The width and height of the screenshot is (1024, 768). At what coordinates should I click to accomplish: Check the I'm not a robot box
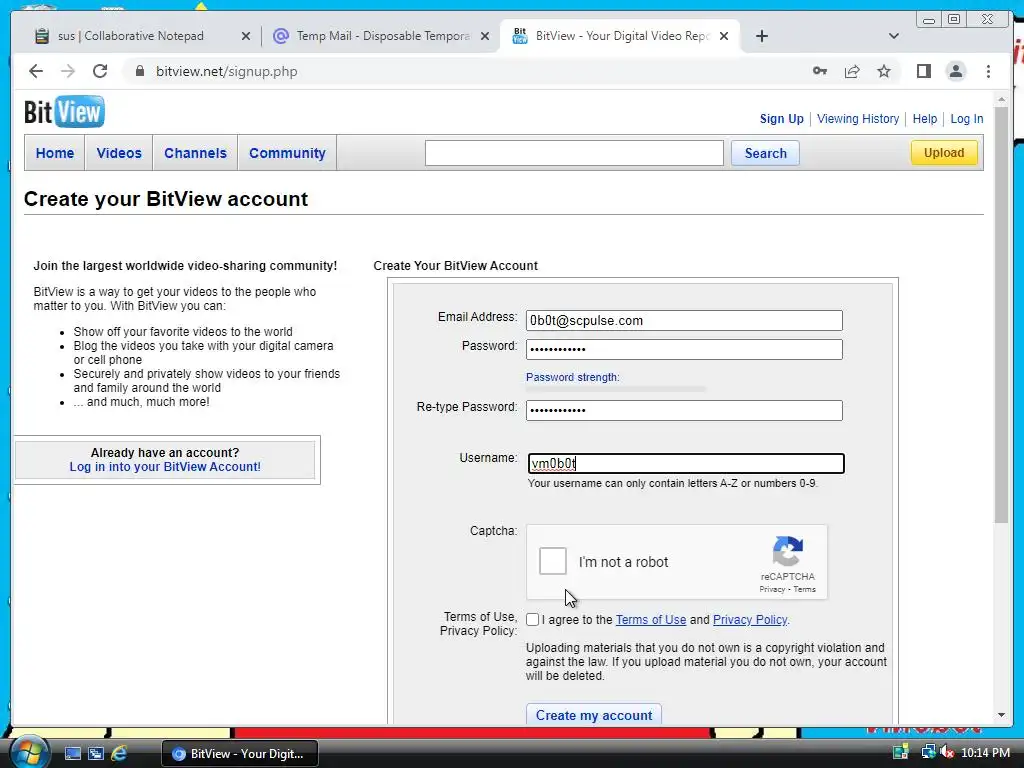tap(552, 561)
